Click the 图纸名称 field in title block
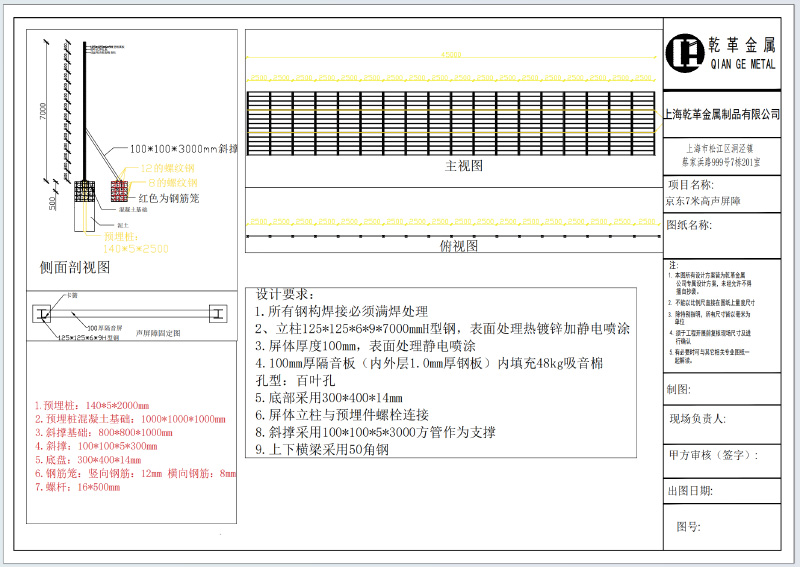Viewport: 800px width, 567px height. point(690,225)
